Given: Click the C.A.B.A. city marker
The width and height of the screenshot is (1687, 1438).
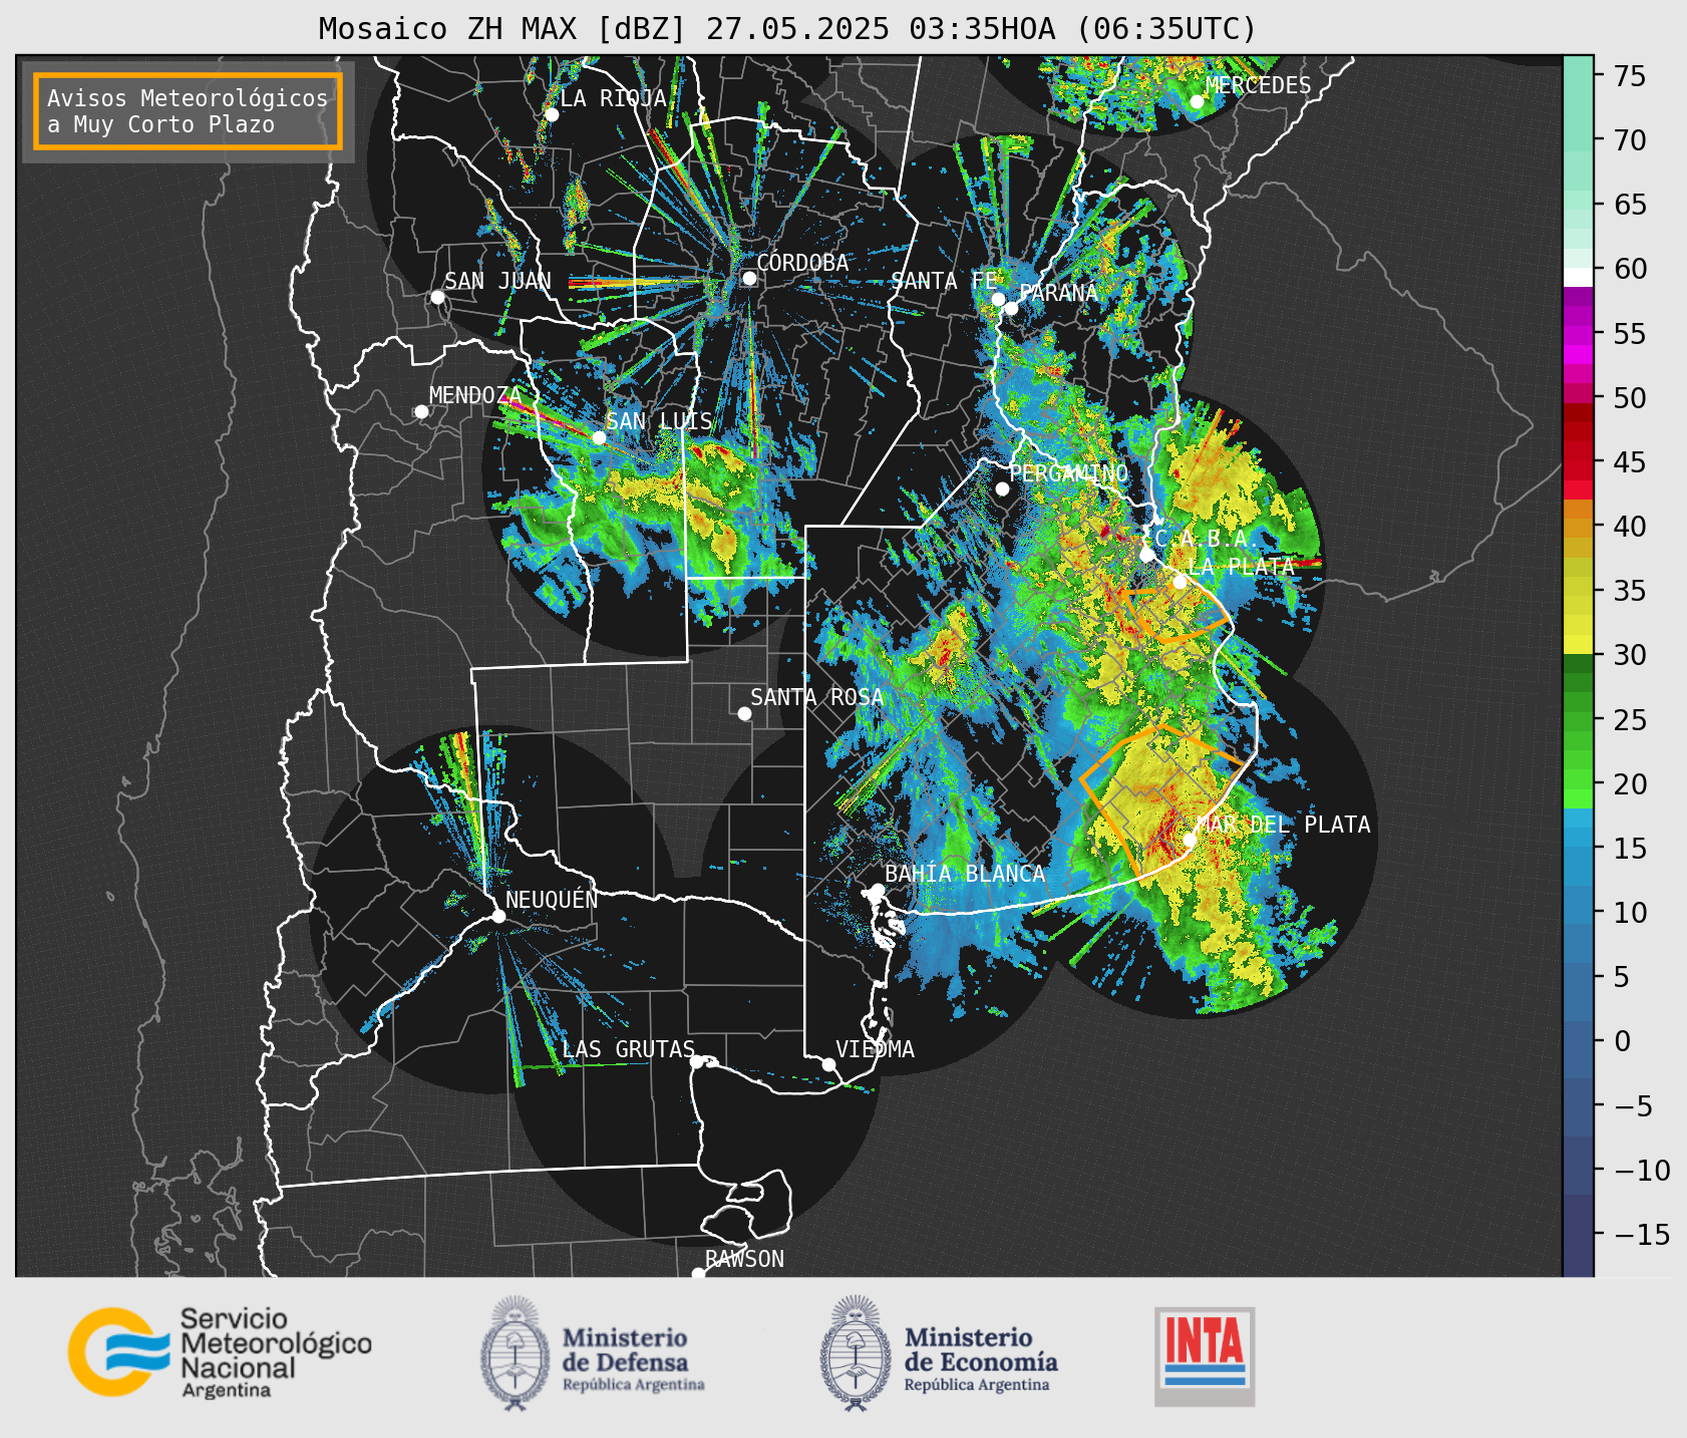Looking at the screenshot, I should coord(1147,554).
